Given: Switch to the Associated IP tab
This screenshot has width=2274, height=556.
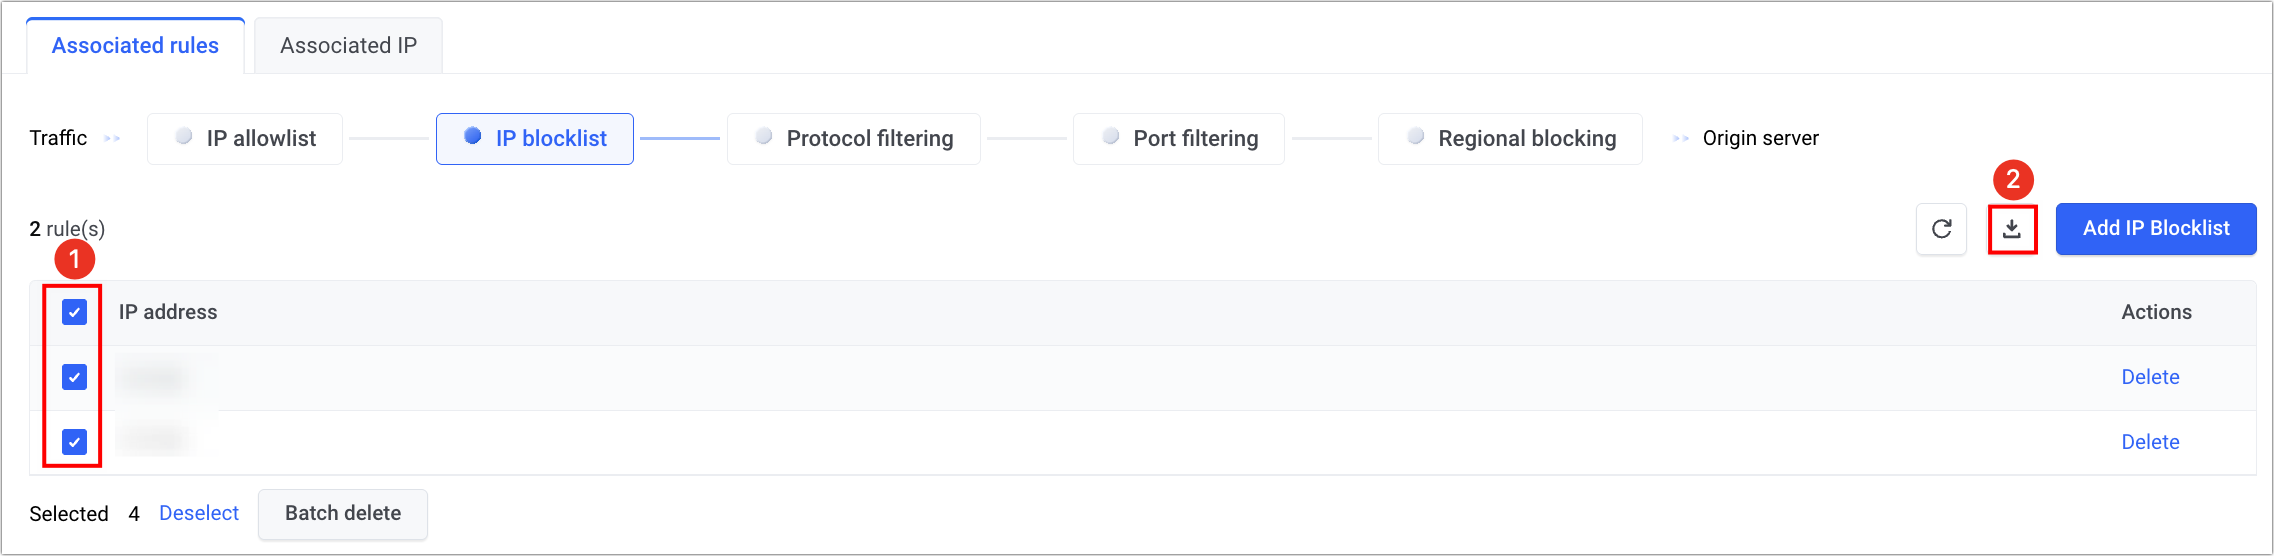Looking at the screenshot, I should (x=348, y=46).
